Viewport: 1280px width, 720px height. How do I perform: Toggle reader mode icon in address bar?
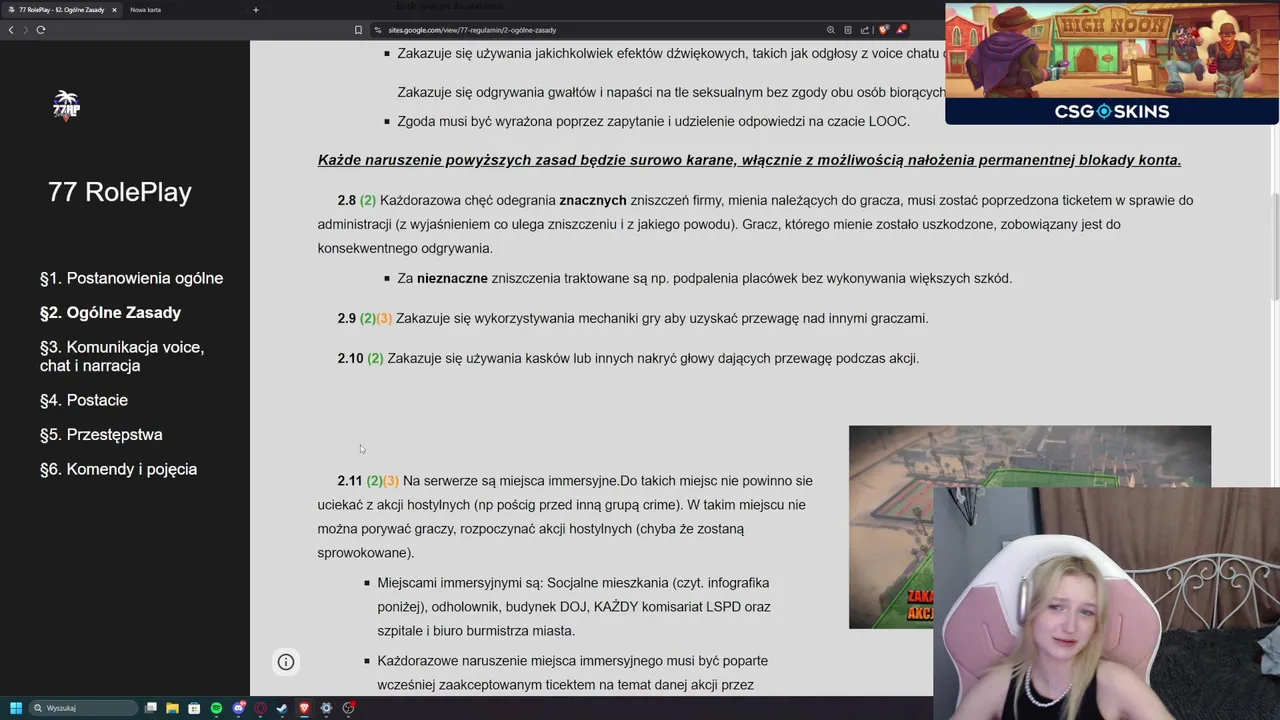point(848,30)
